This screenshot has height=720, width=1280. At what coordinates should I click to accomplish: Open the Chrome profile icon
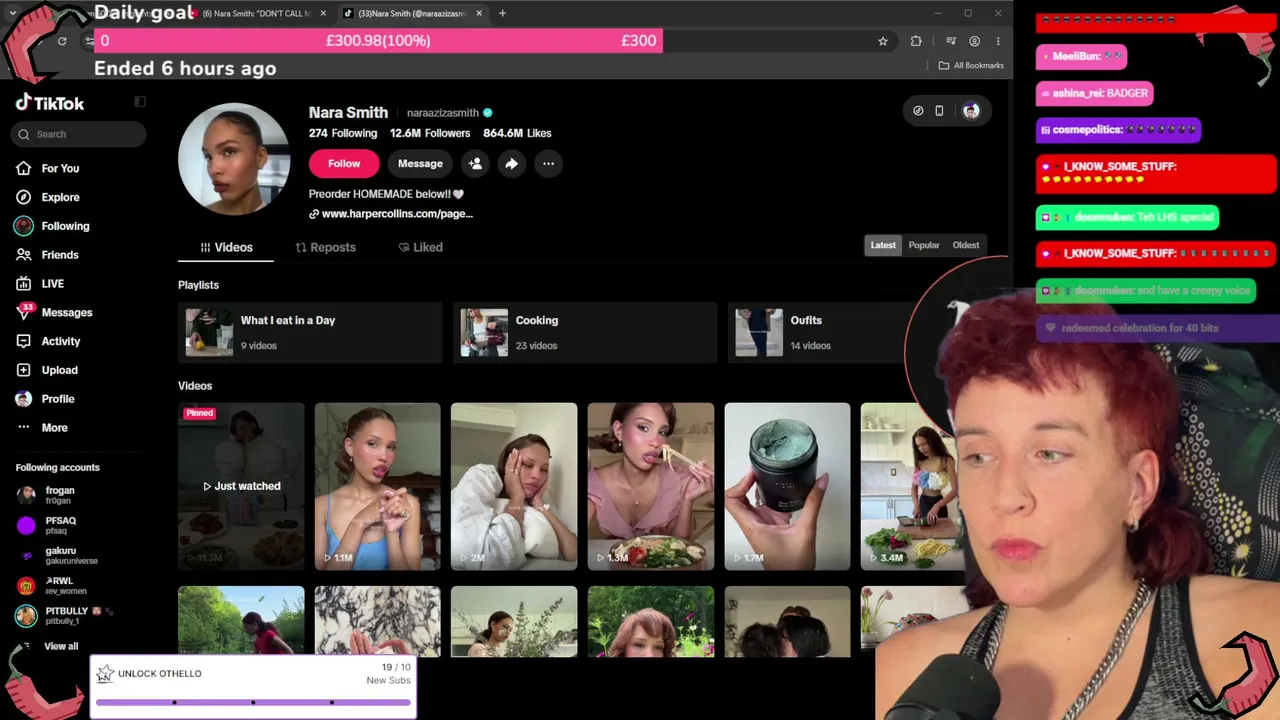click(x=975, y=41)
